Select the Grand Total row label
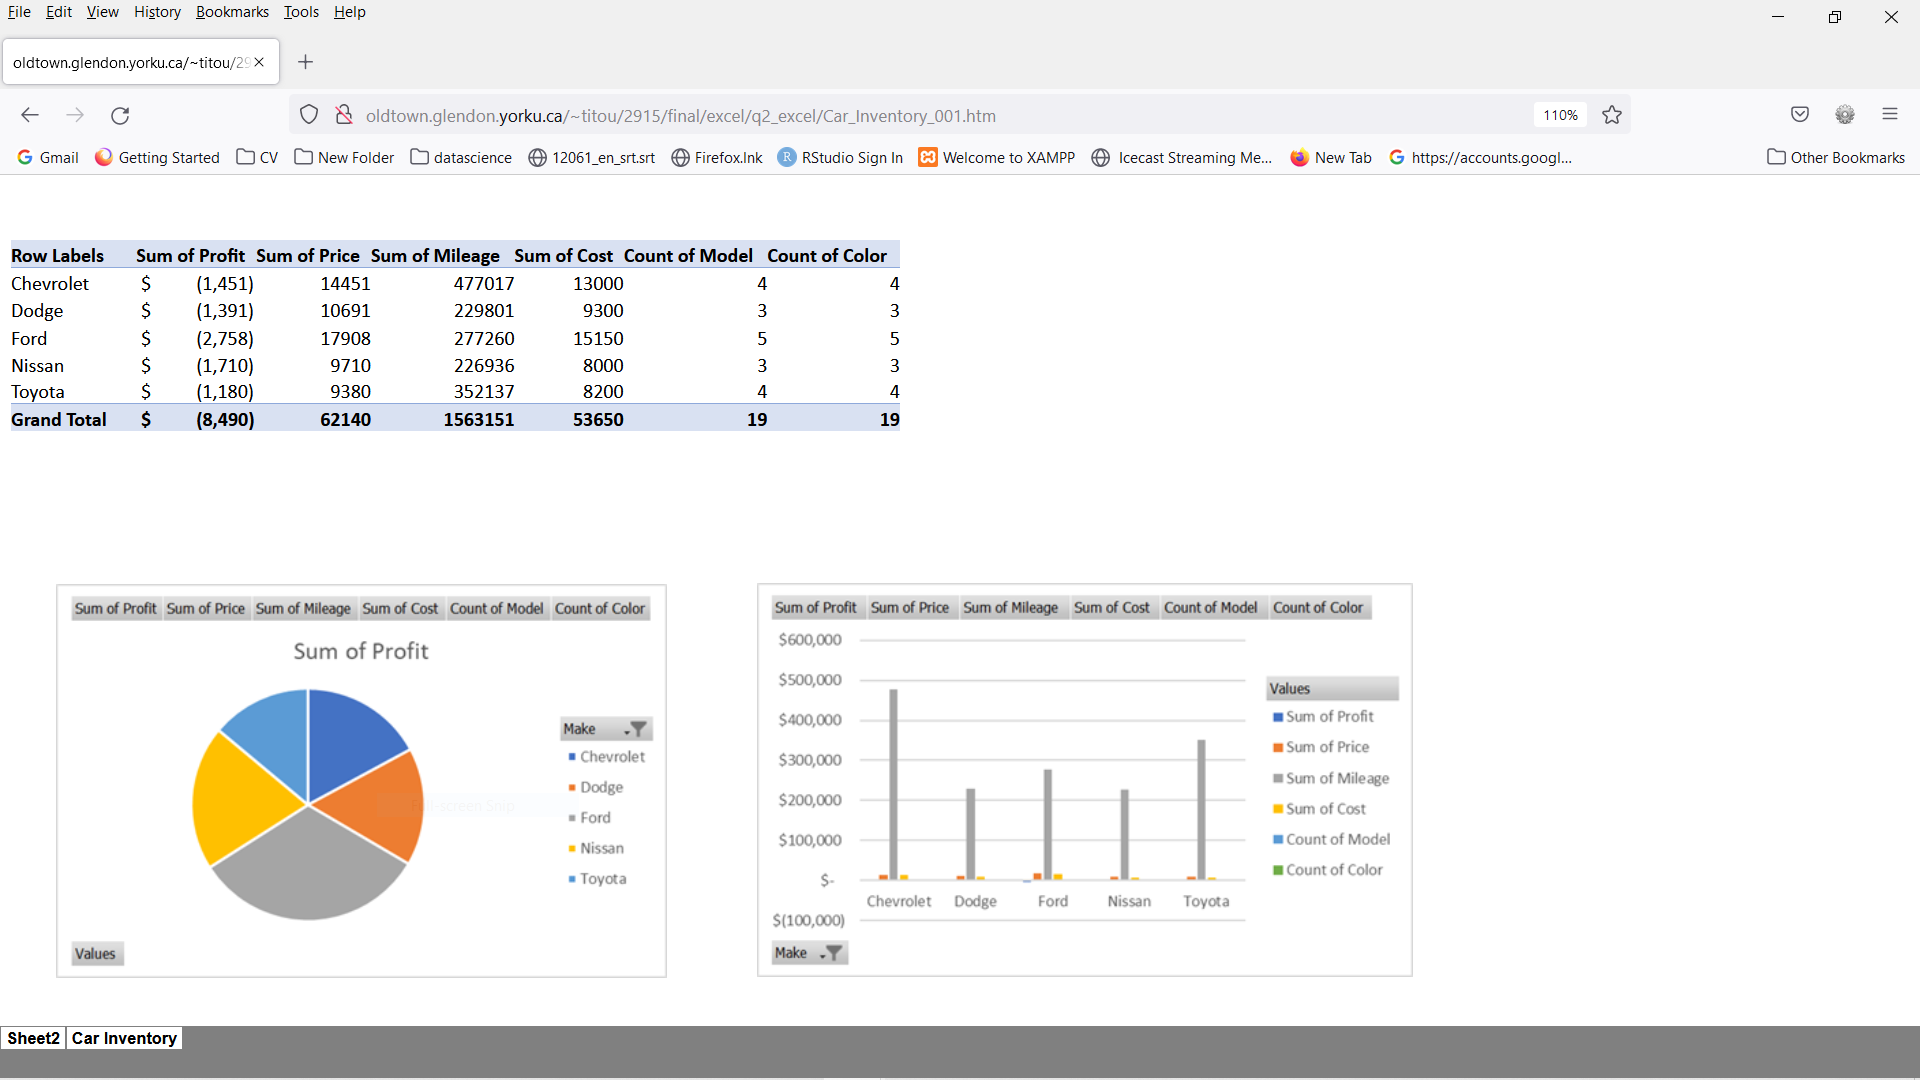This screenshot has width=1920, height=1080. [x=59, y=420]
